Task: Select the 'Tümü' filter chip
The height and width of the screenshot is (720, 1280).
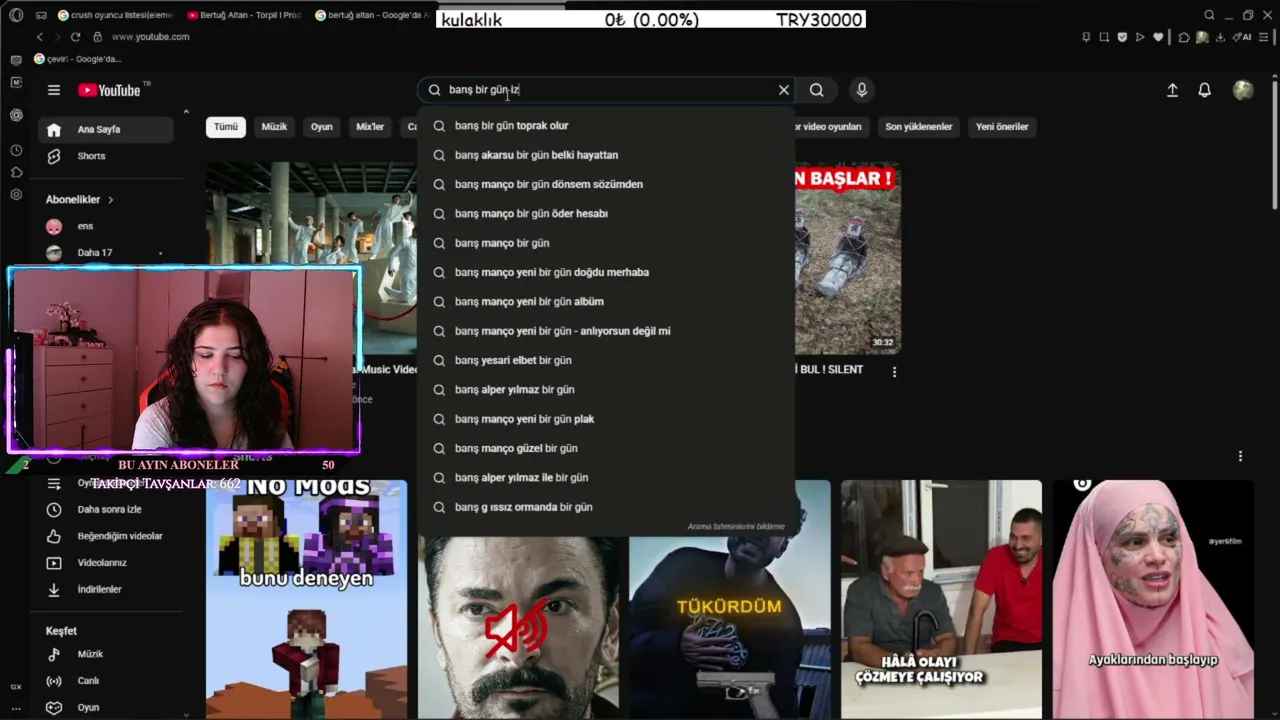Action: (226, 127)
